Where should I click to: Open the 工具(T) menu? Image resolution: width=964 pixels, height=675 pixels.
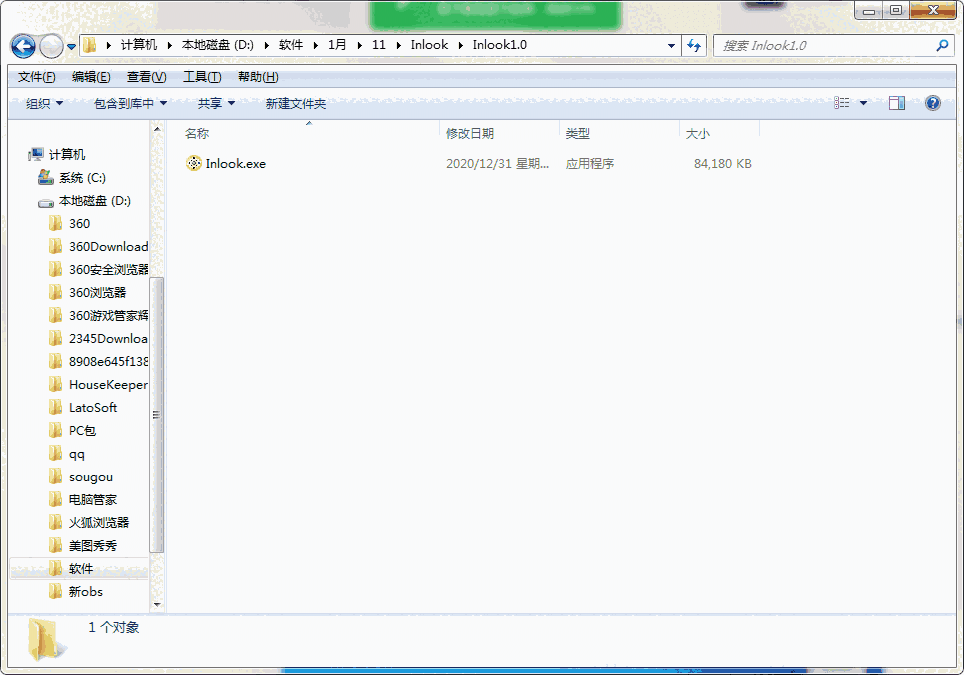point(201,77)
